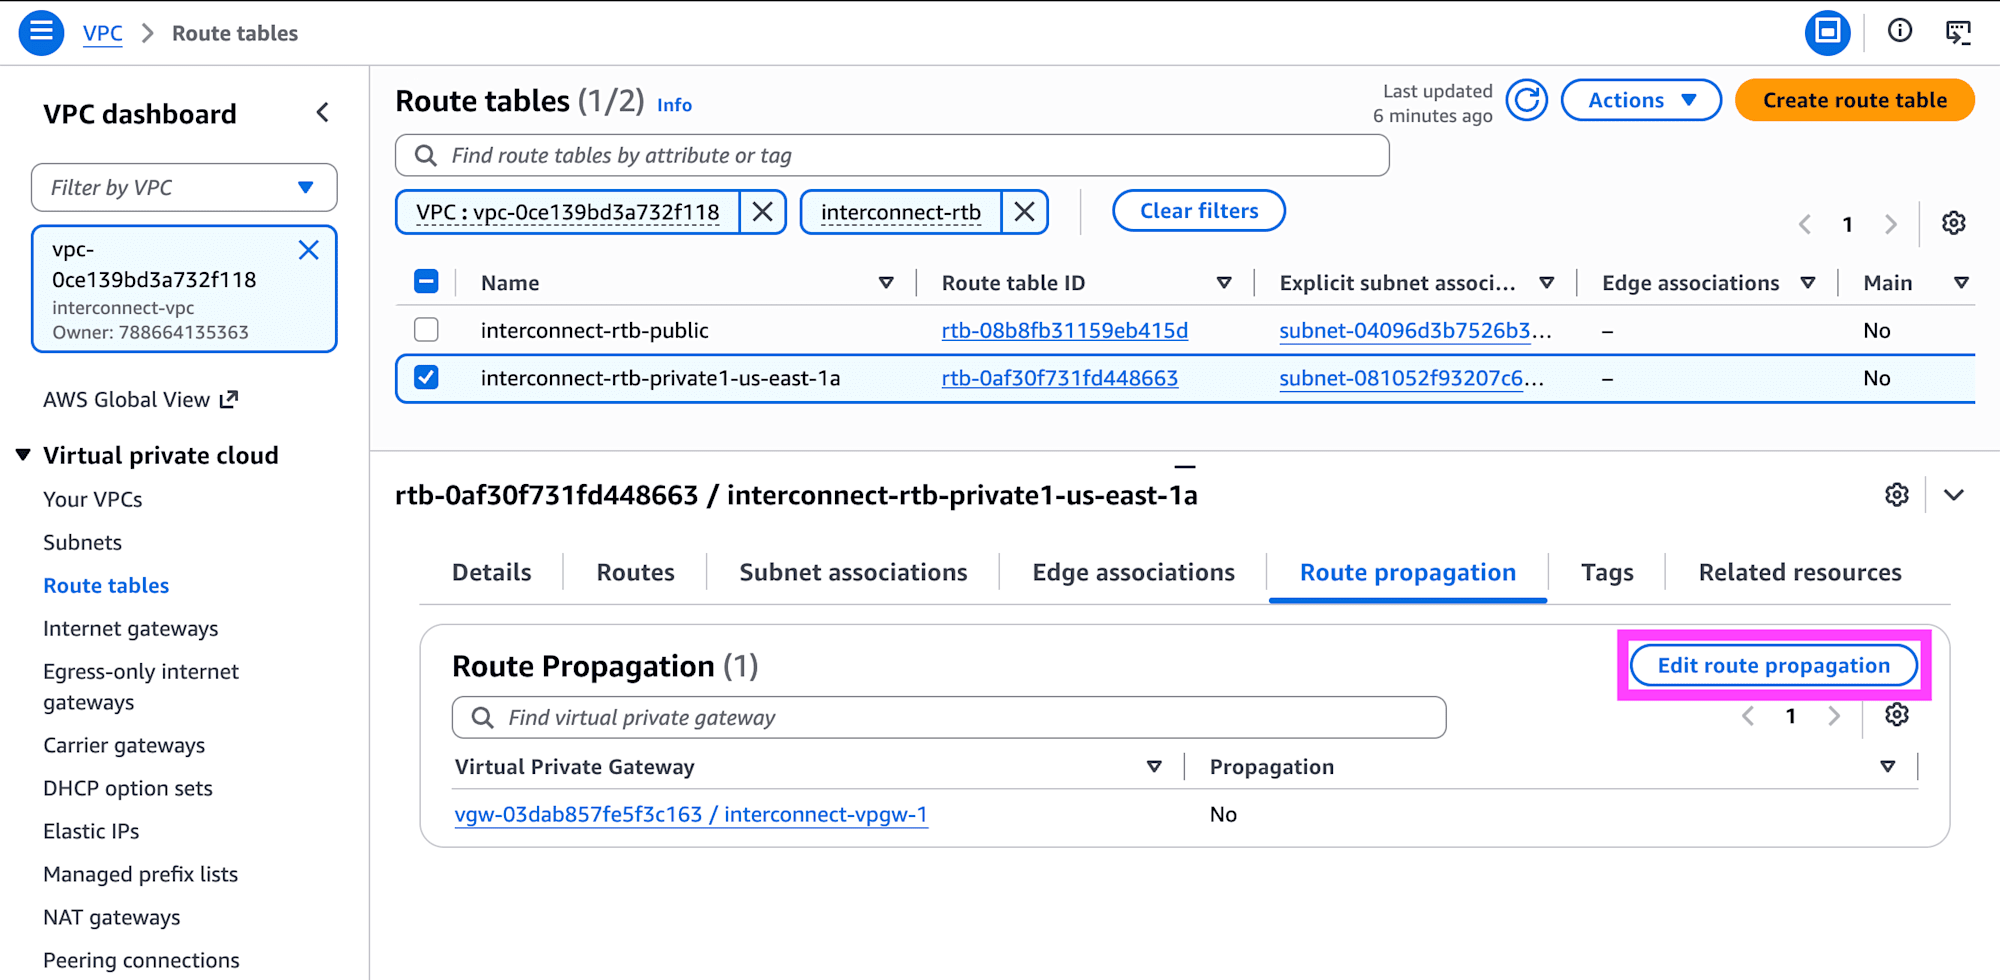Viewport: 2000px width, 980px height.
Task: Open route tables preferences gear
Action: (x=1953, y=223)
